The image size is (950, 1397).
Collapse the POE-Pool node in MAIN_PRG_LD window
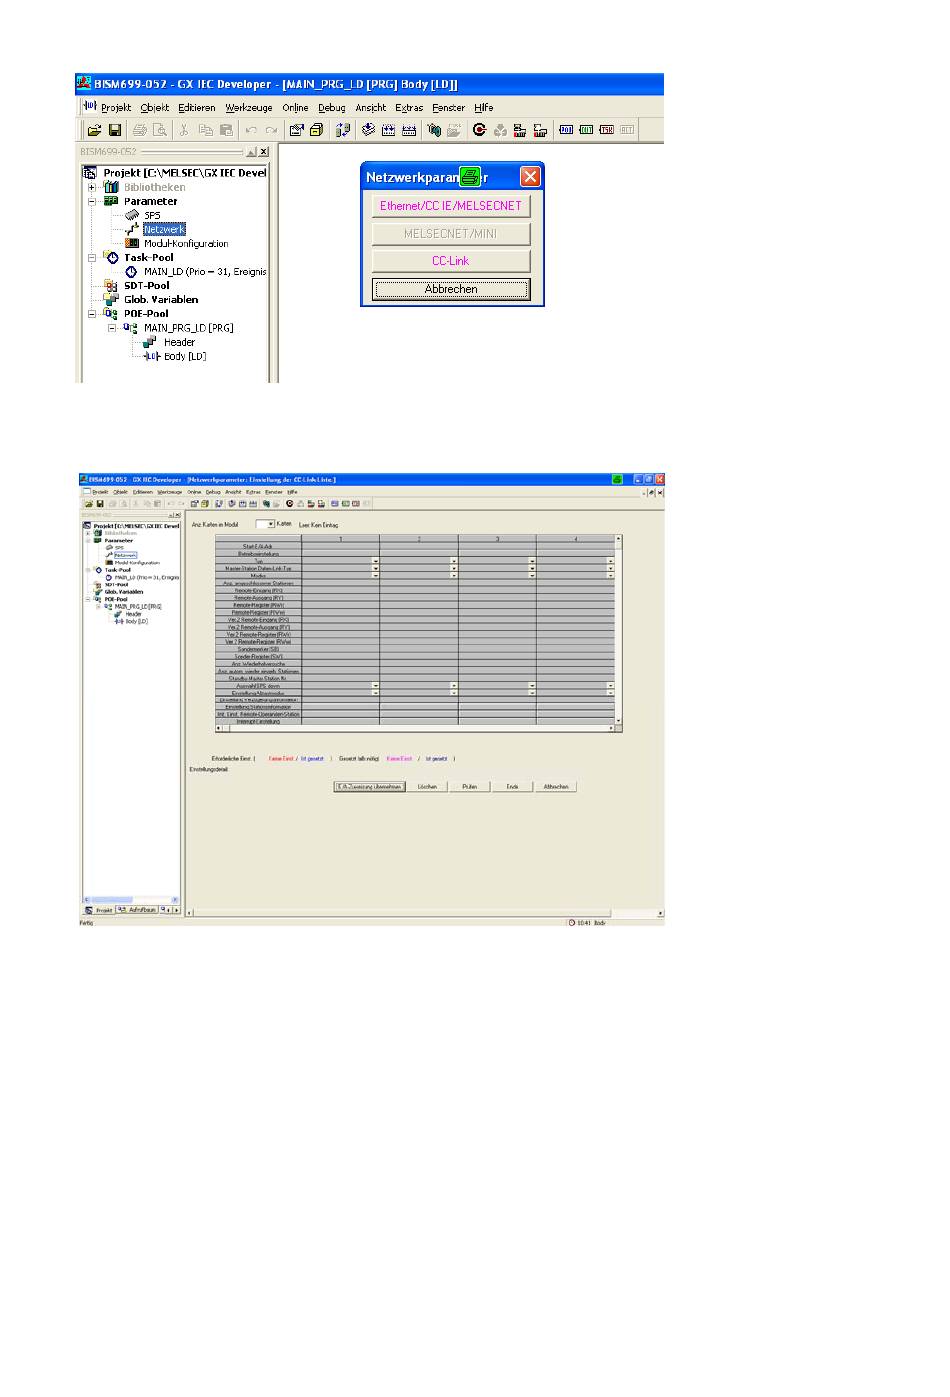[92, 313]
